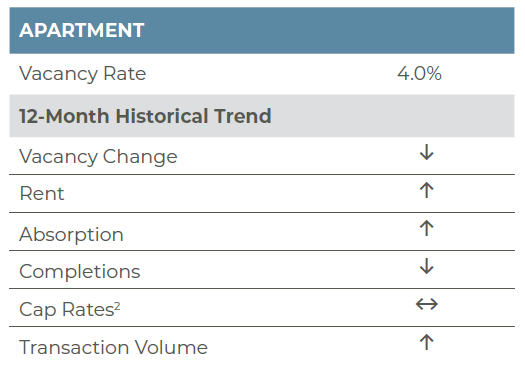Select the Cap Rates label text
525x374 pixels.
pyautogui.click(x=67, y=309)
